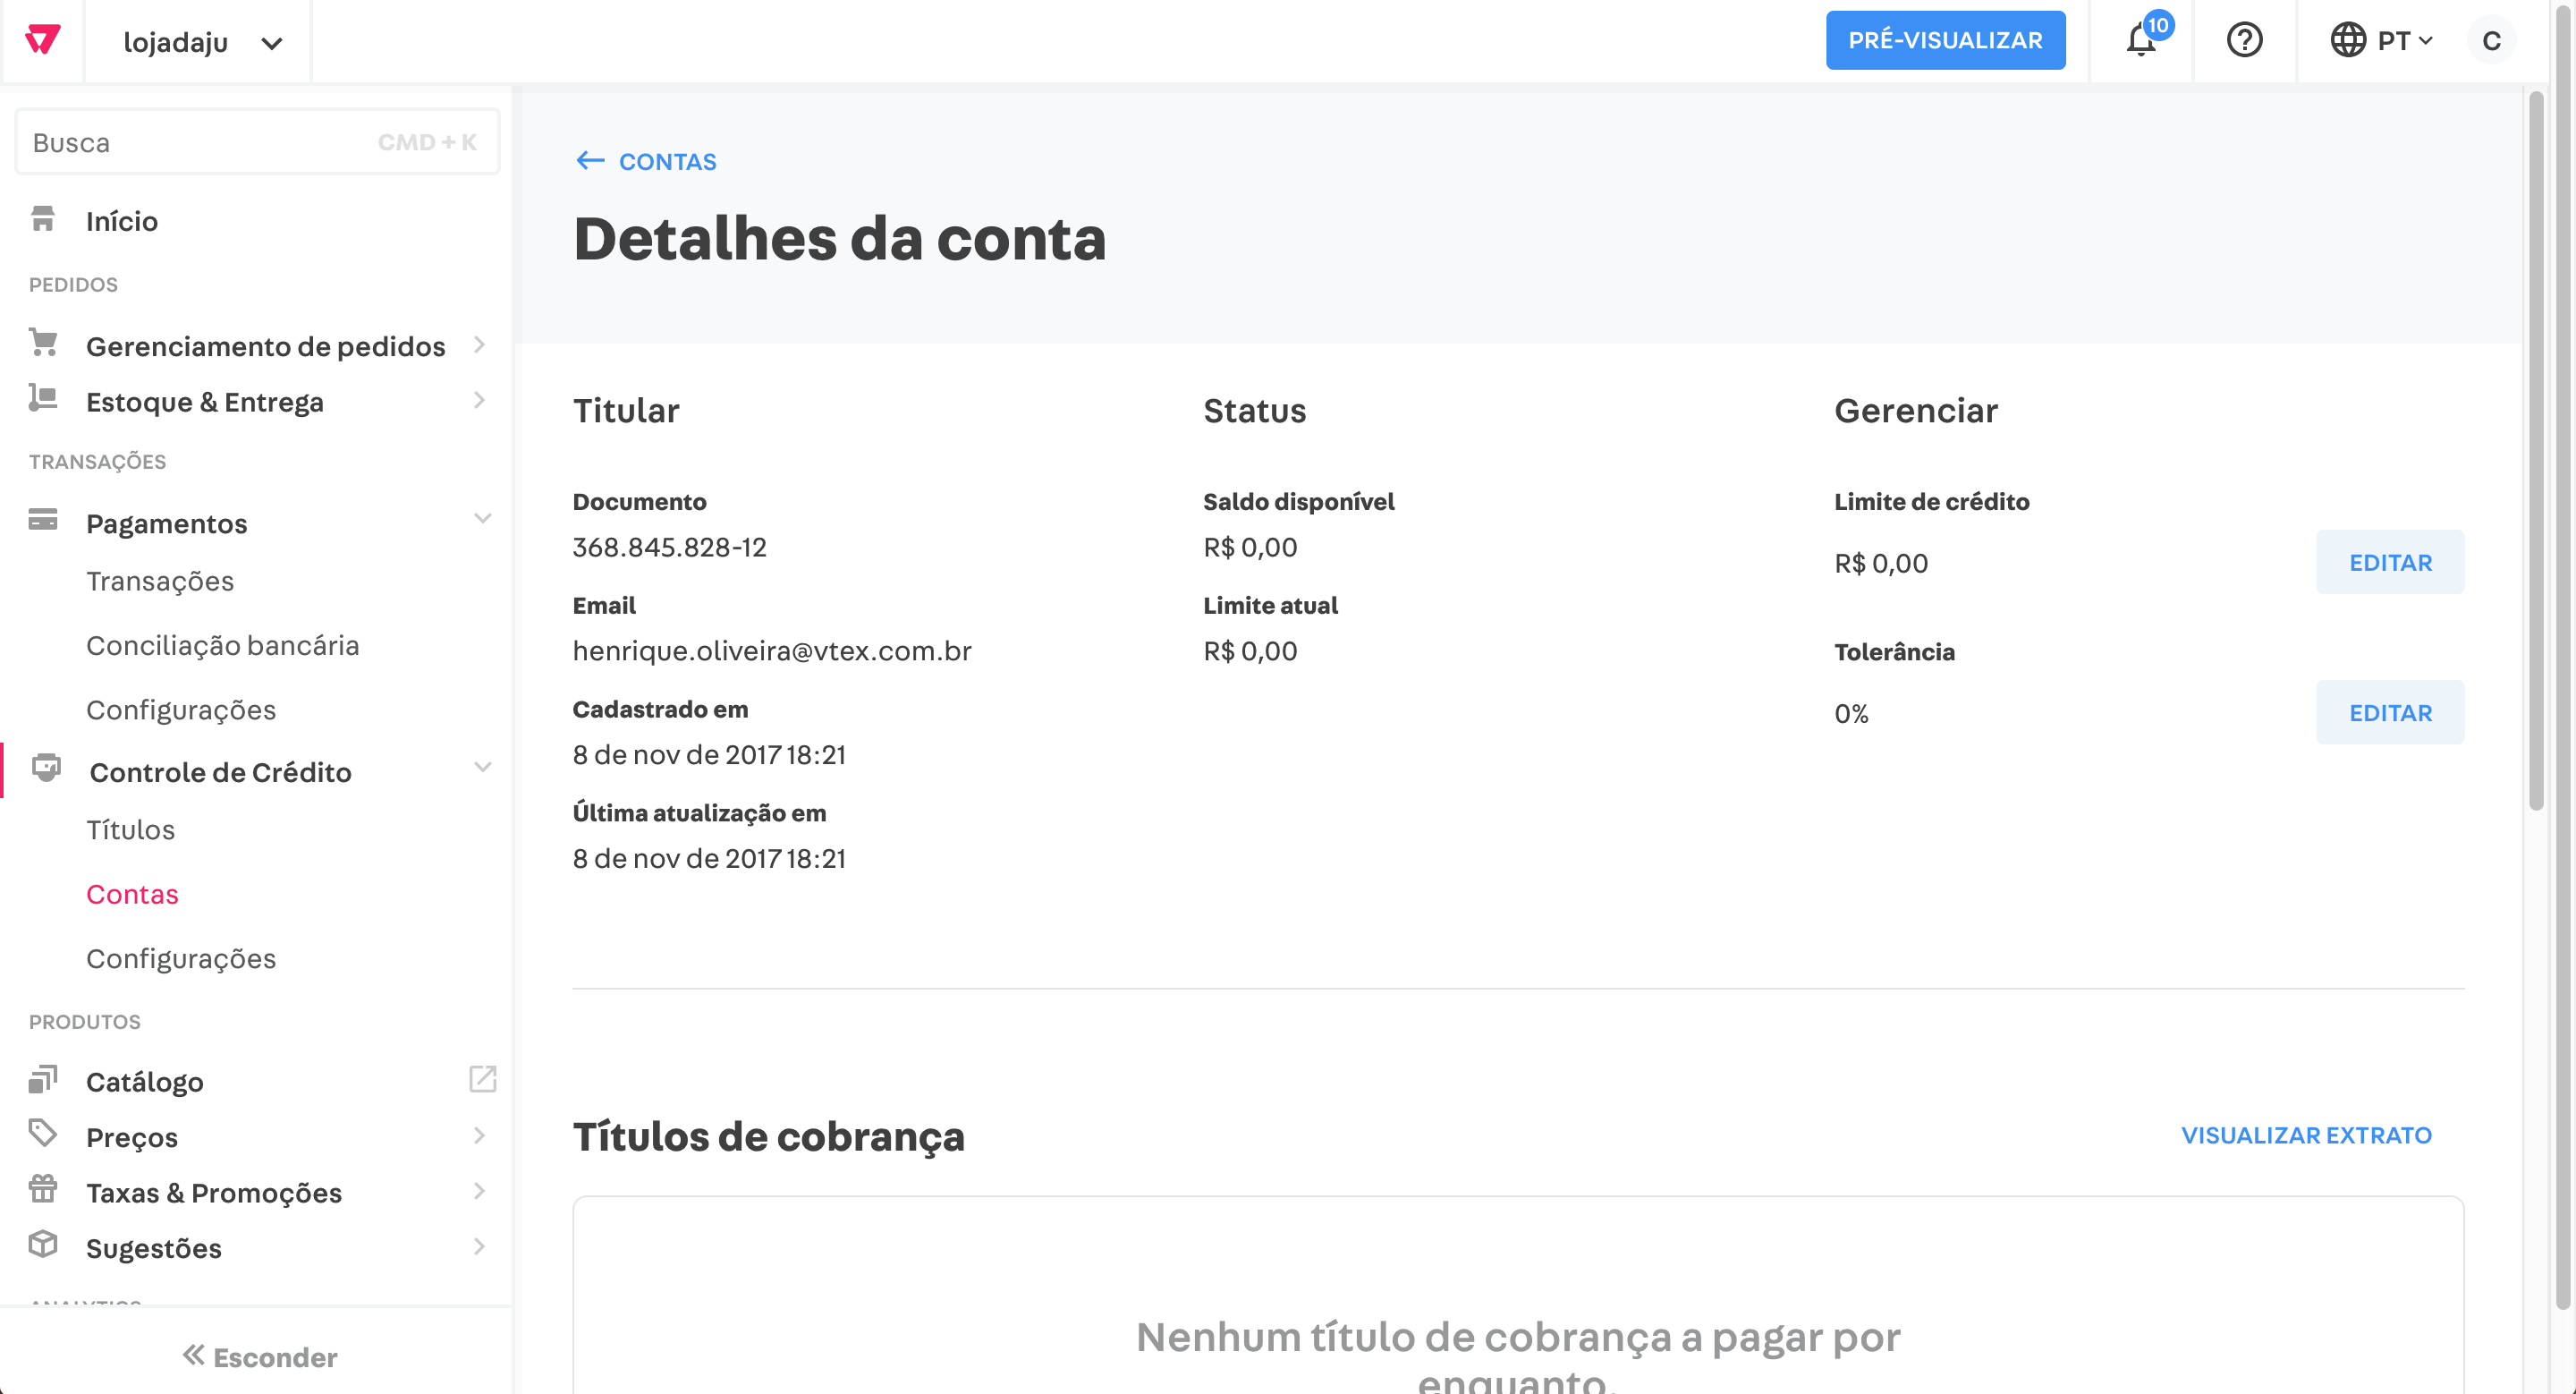This screenshot has height=1394, width=2576.
Task: Click VISUALIZAR EXTRATO link
Action: tap(2305, 1135)
